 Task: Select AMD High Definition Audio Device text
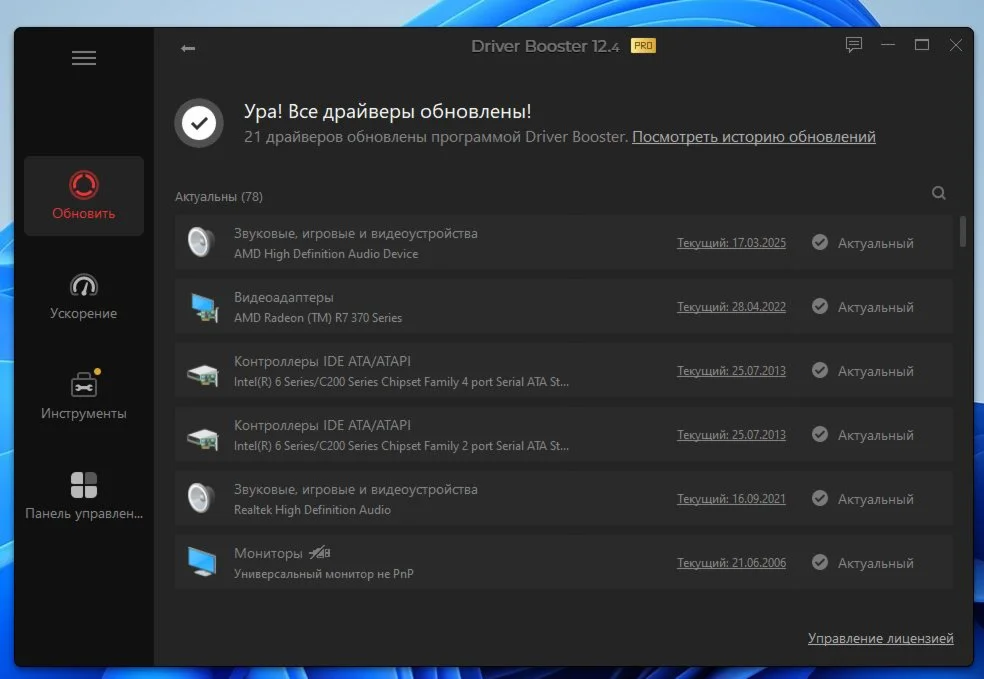[x=326, y=254]
